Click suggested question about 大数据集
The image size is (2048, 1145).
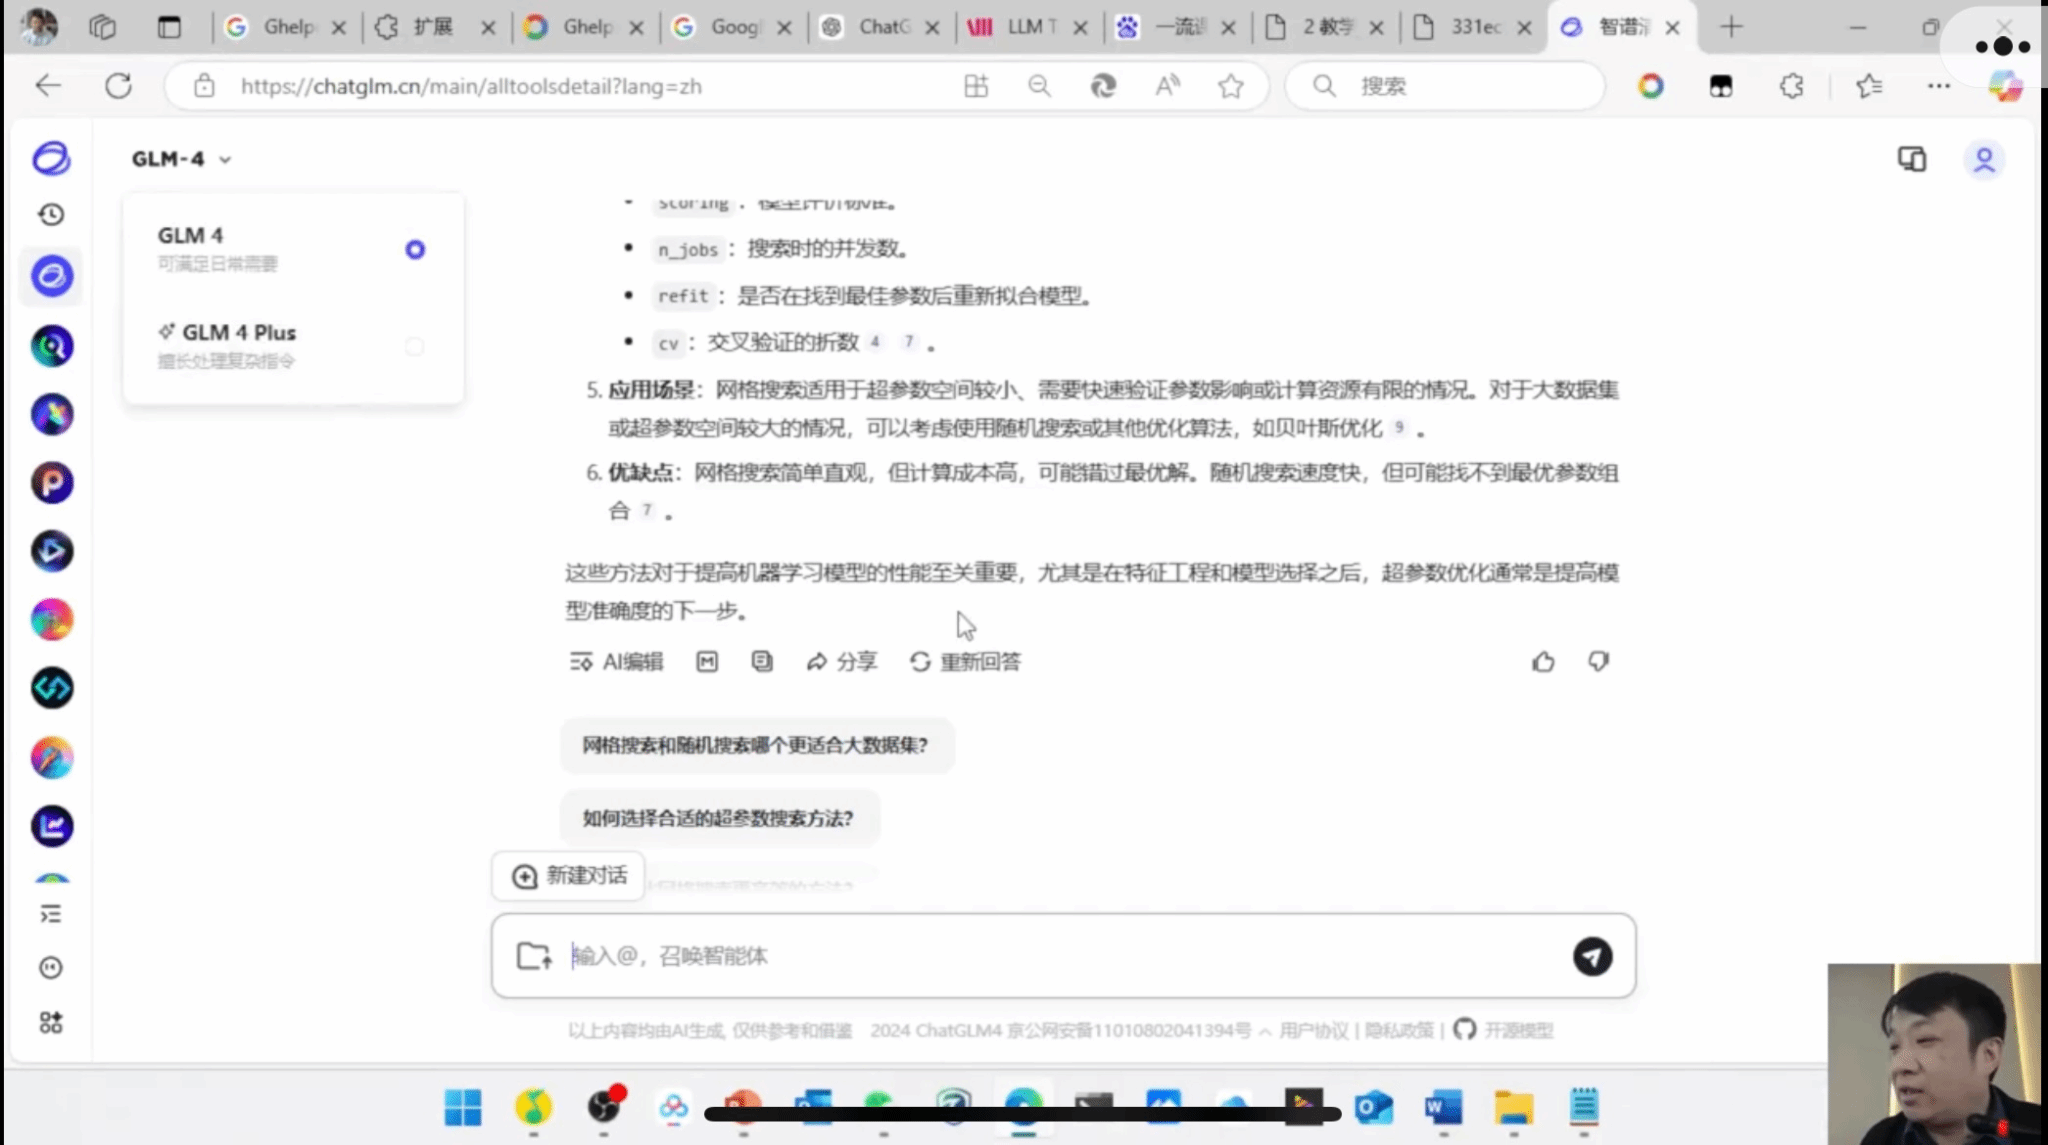tap(756, 746)
